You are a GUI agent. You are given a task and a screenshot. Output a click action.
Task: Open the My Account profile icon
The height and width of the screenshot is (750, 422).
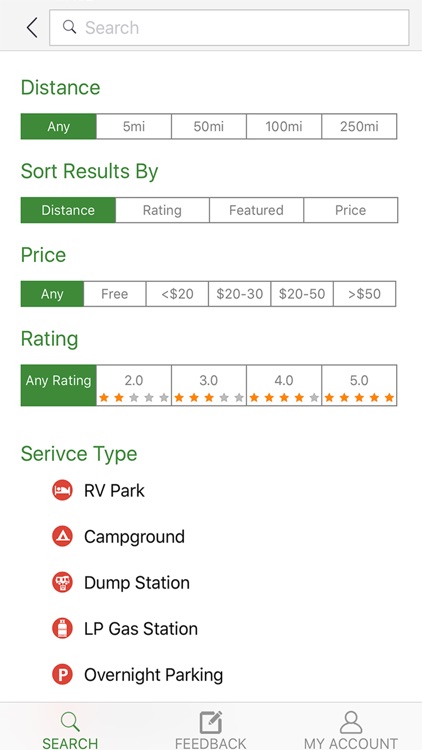351,722
